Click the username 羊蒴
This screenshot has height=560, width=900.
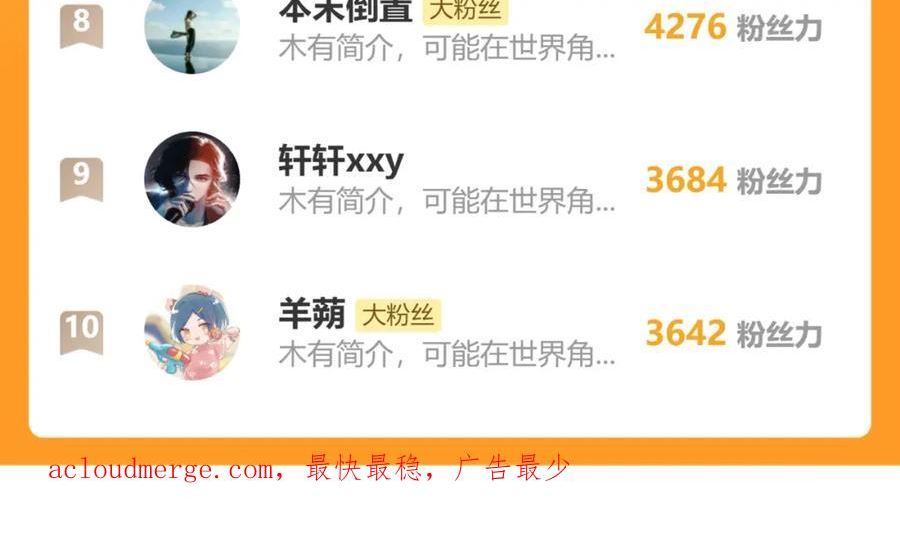[312, 314]
